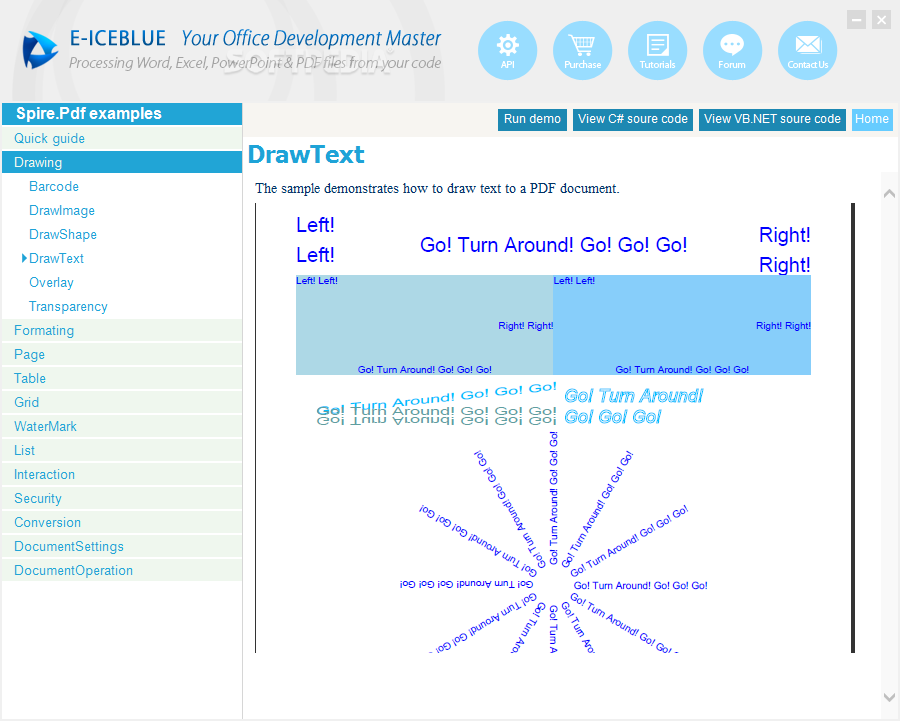900x721 pixels.
Task: Select the DrawImage example
Action: coord(62,211)
